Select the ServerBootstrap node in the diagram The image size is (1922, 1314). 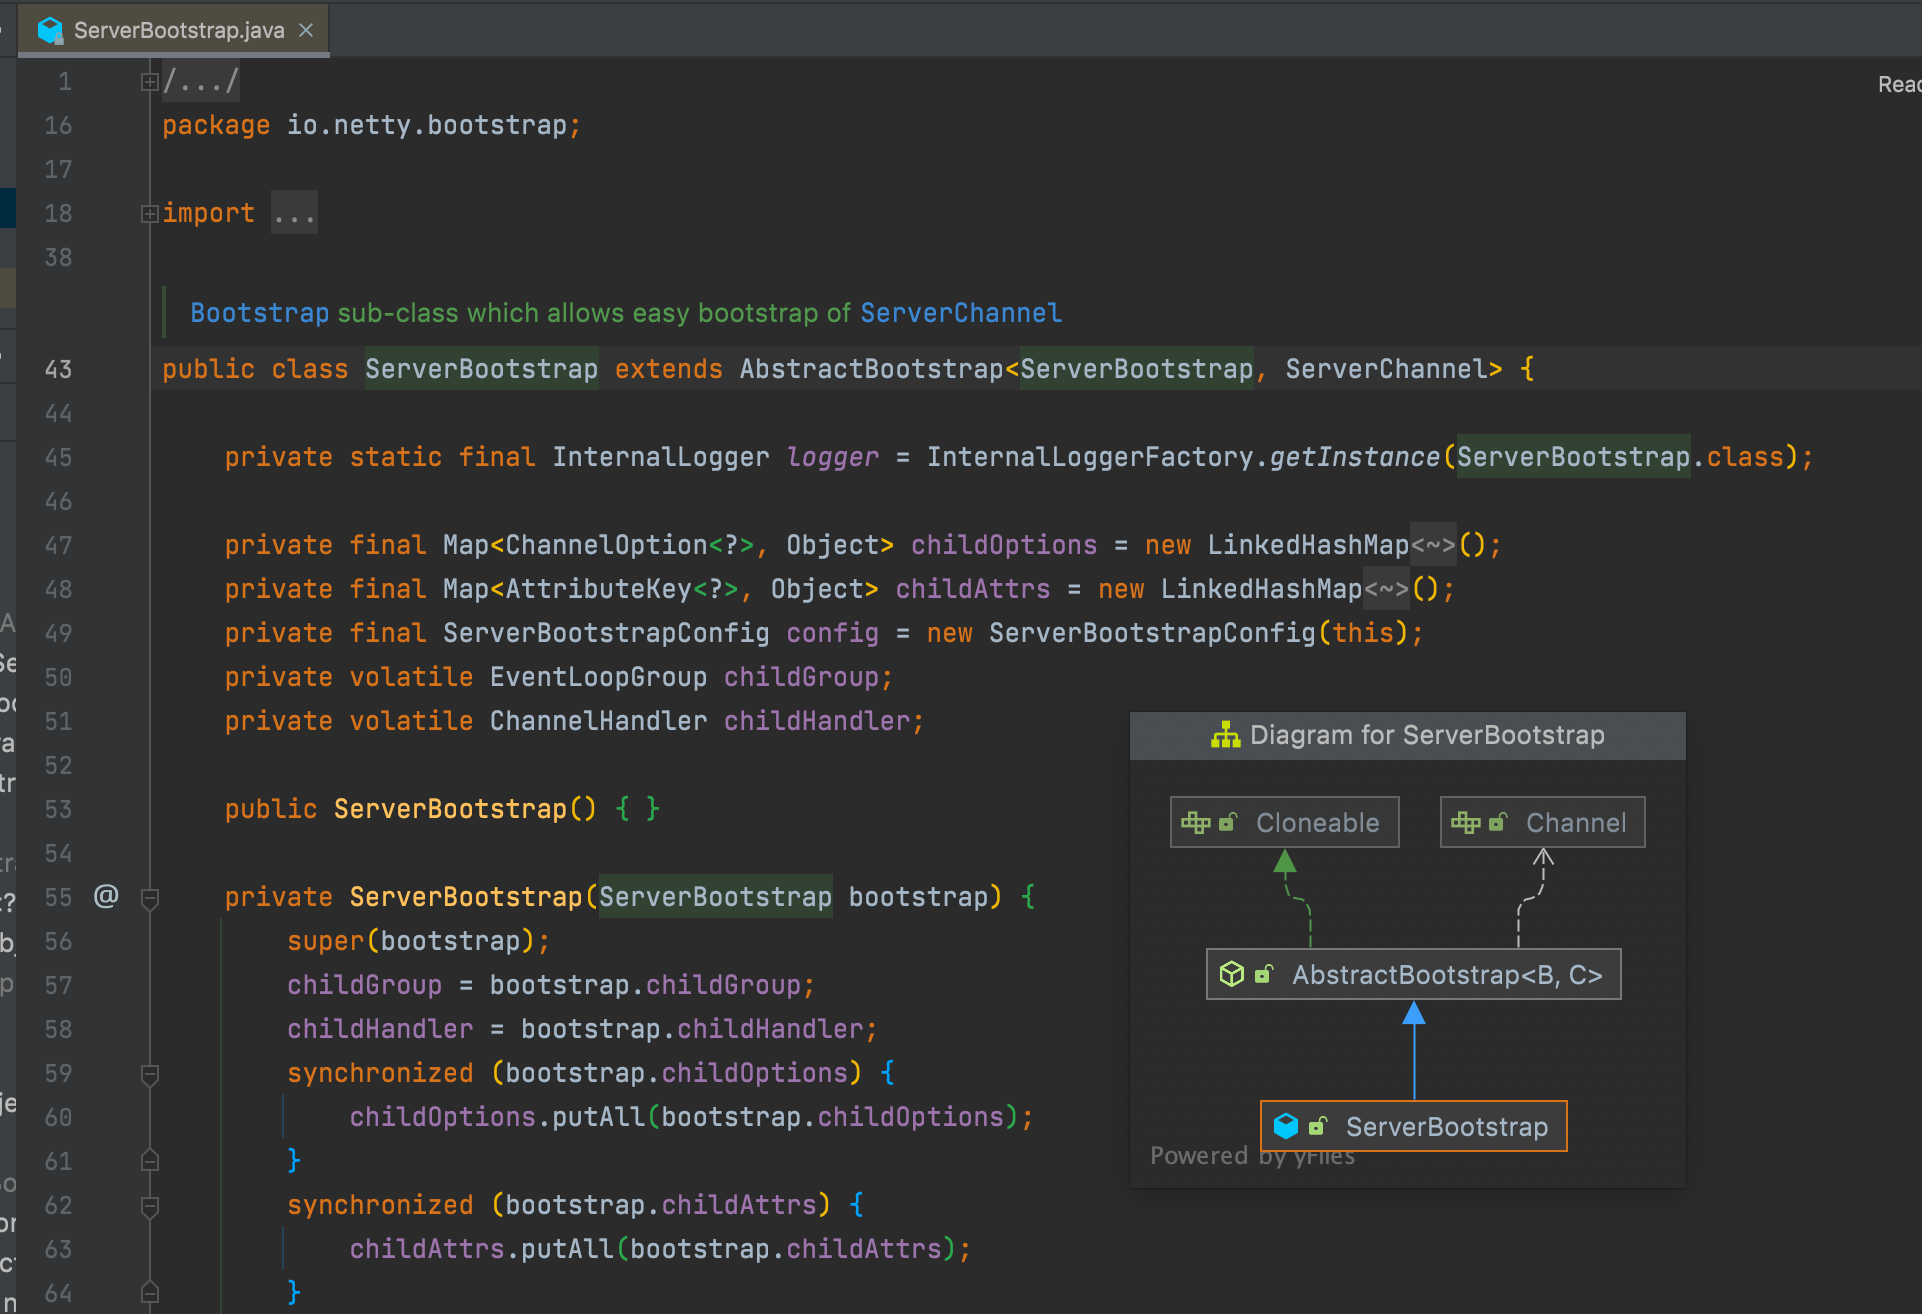click(x=1413, y=1126)
